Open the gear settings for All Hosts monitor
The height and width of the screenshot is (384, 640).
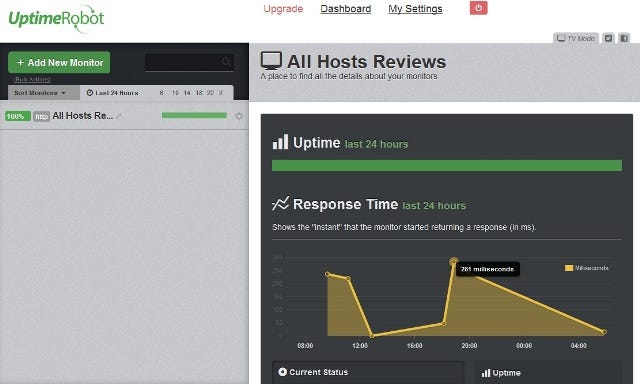point(239,116)
